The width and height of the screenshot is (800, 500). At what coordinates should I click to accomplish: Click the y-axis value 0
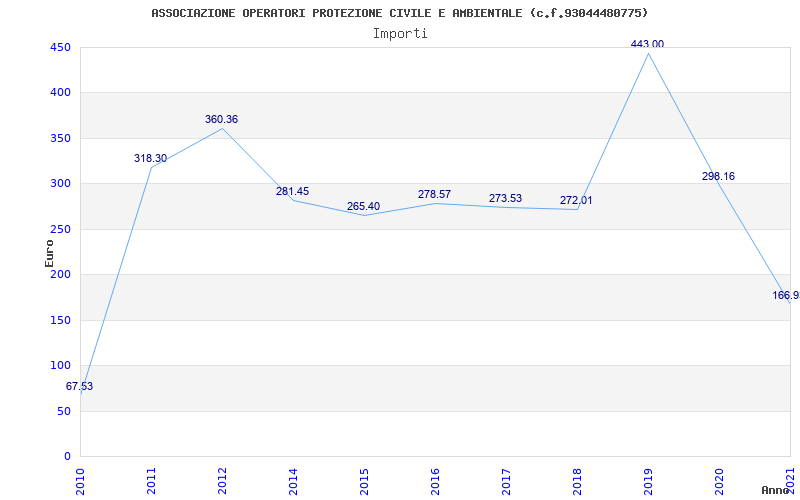67,456
